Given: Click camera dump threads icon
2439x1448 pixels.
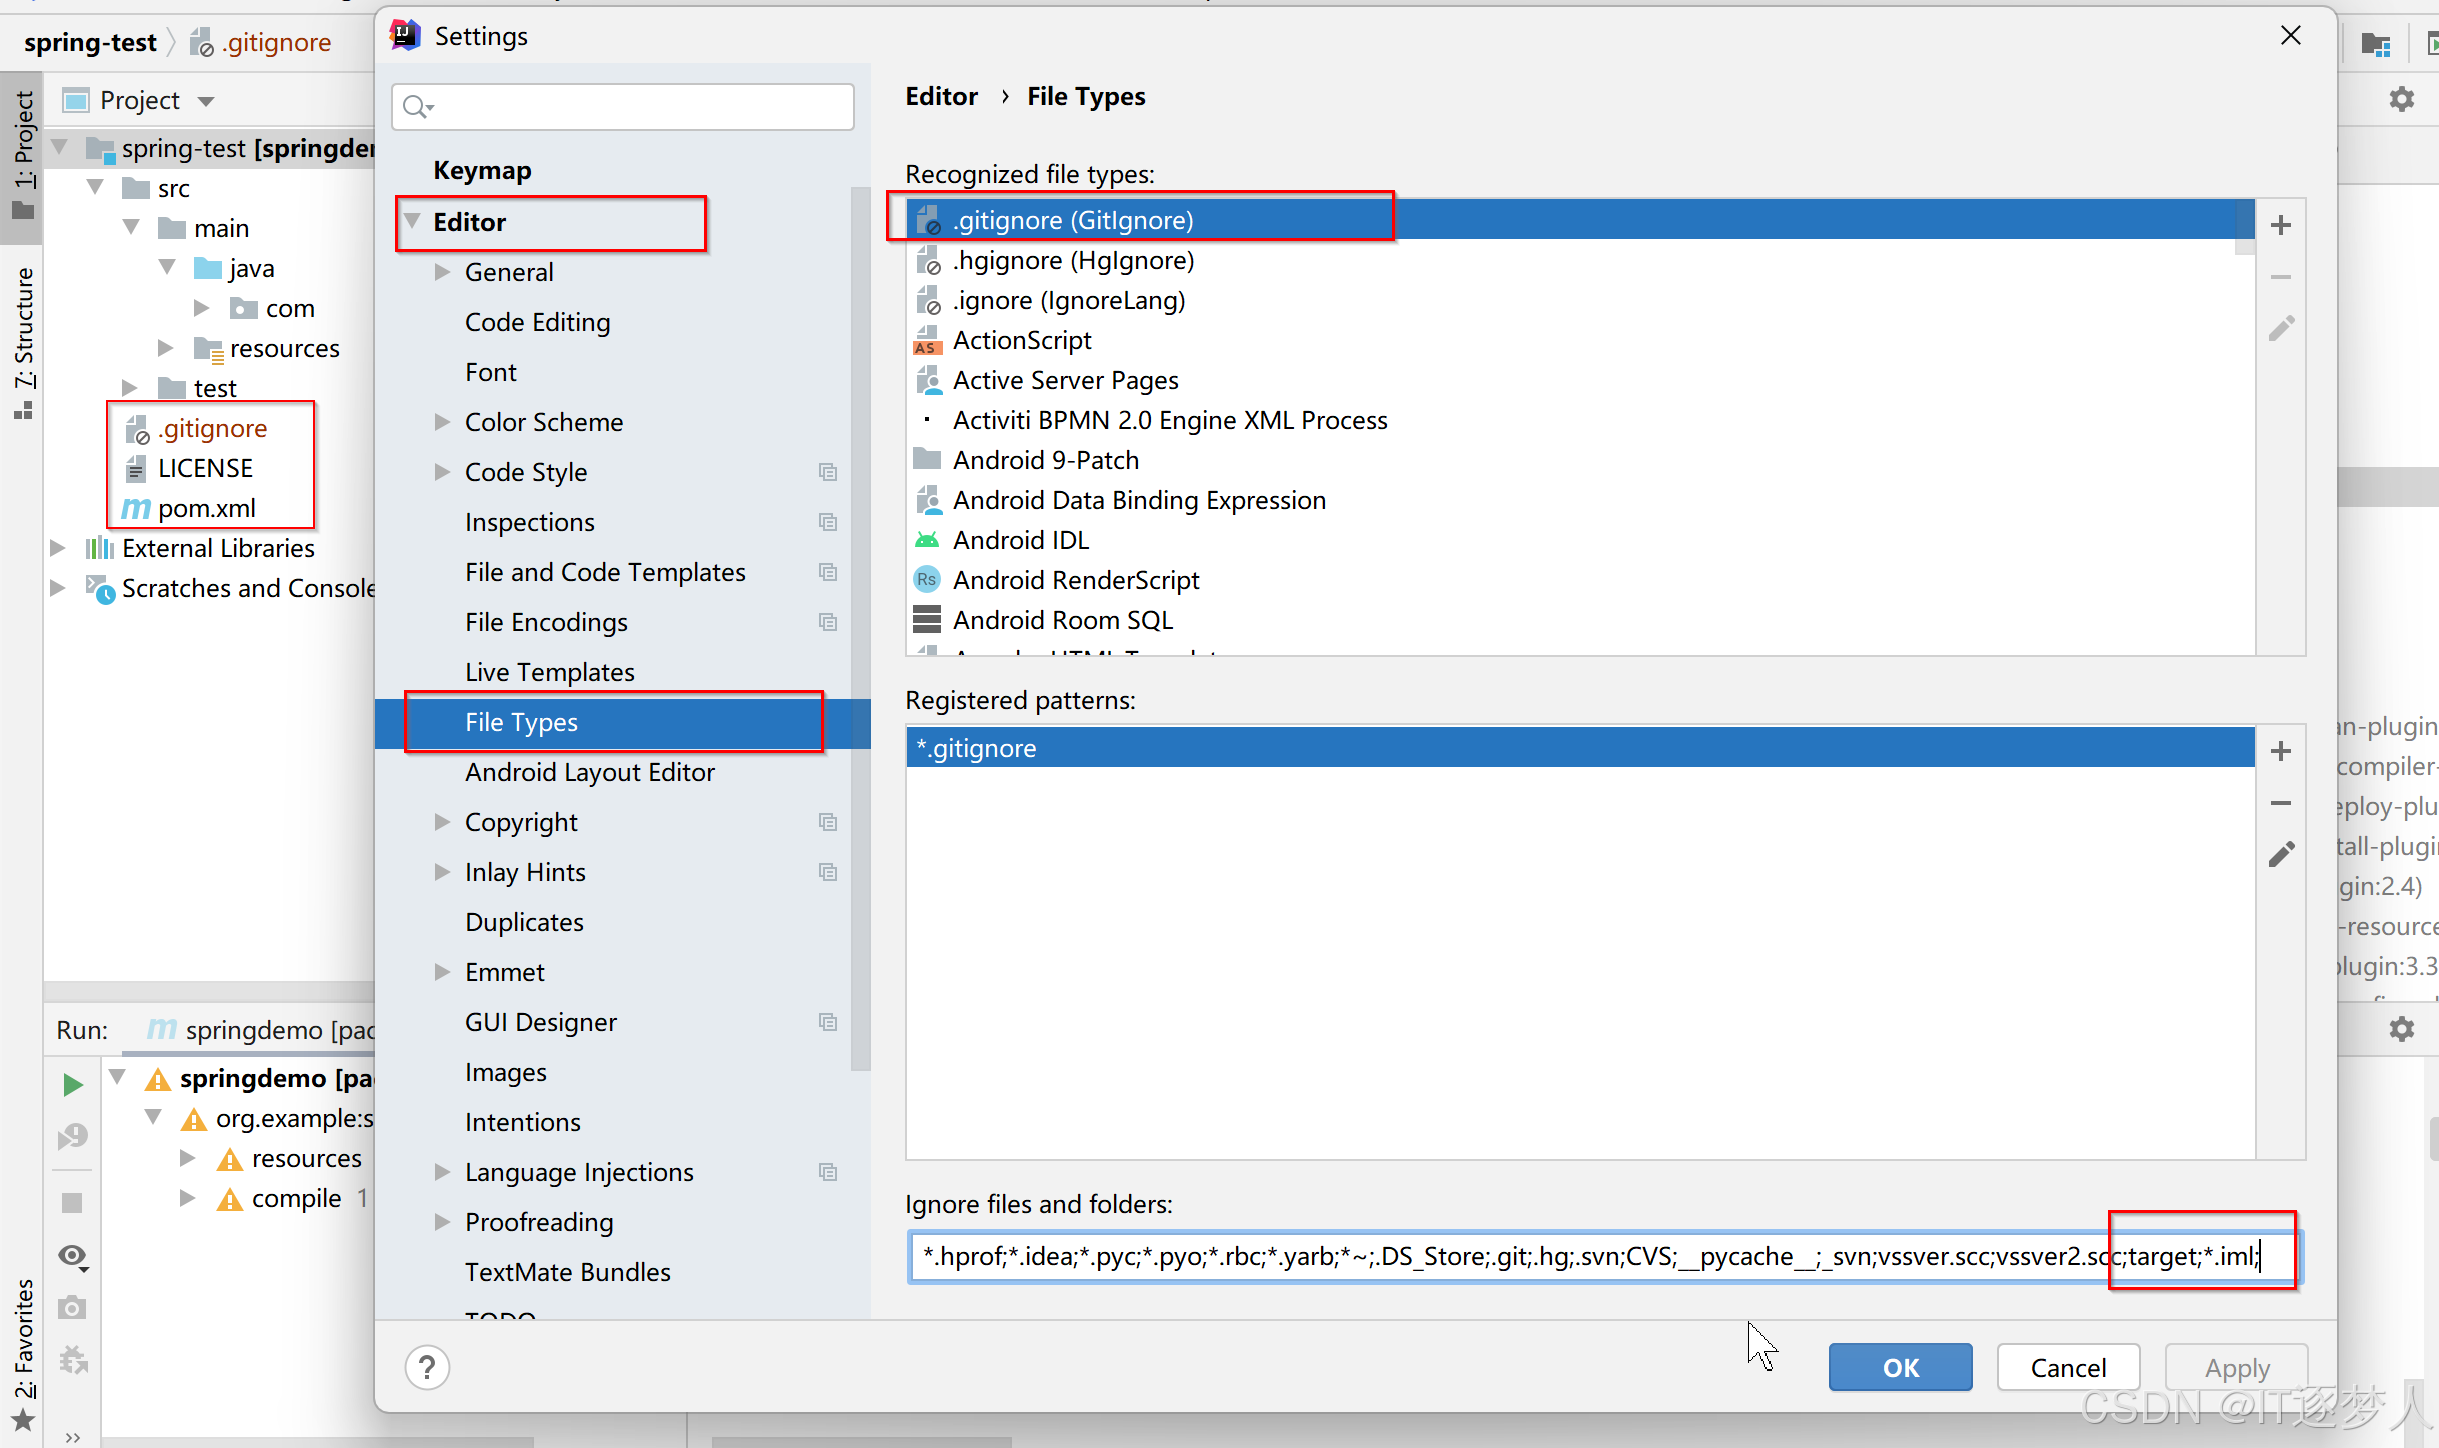Looking at the screenshot, I should (x=72, y=1308).
